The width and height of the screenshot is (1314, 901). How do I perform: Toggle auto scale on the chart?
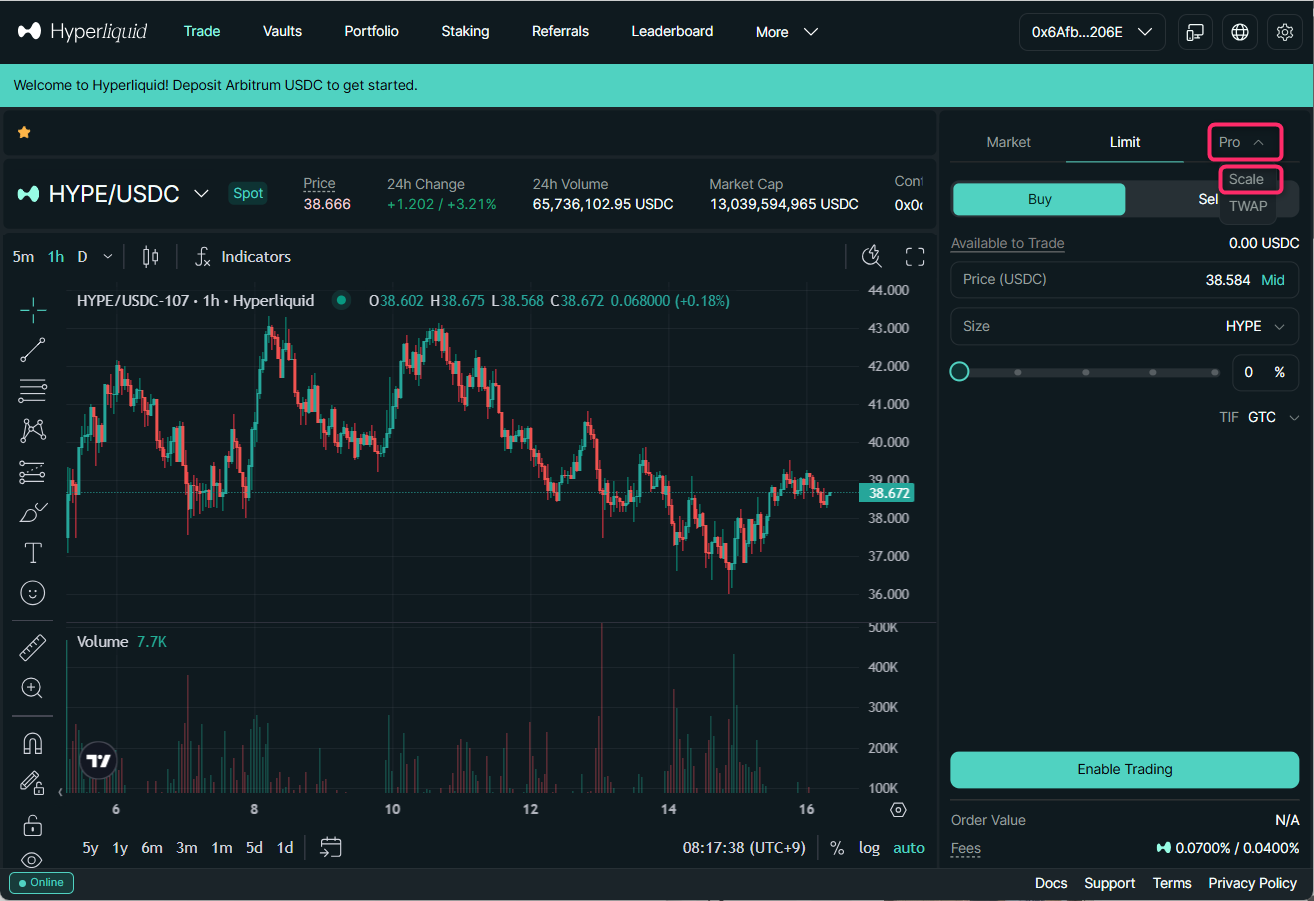(908, 848)
